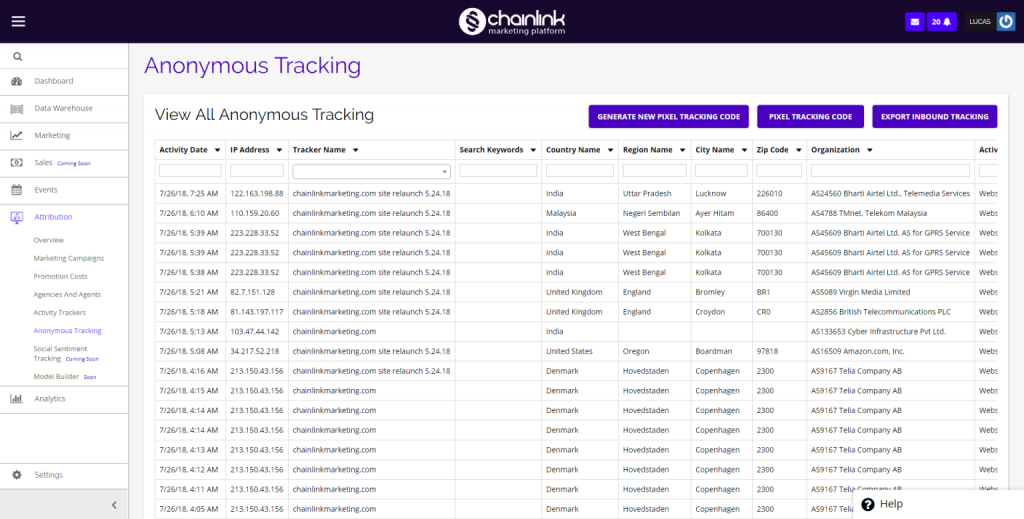Open the Tracker Name column header dropdown
Screen dimensions: 1024x519
point(355,150)
